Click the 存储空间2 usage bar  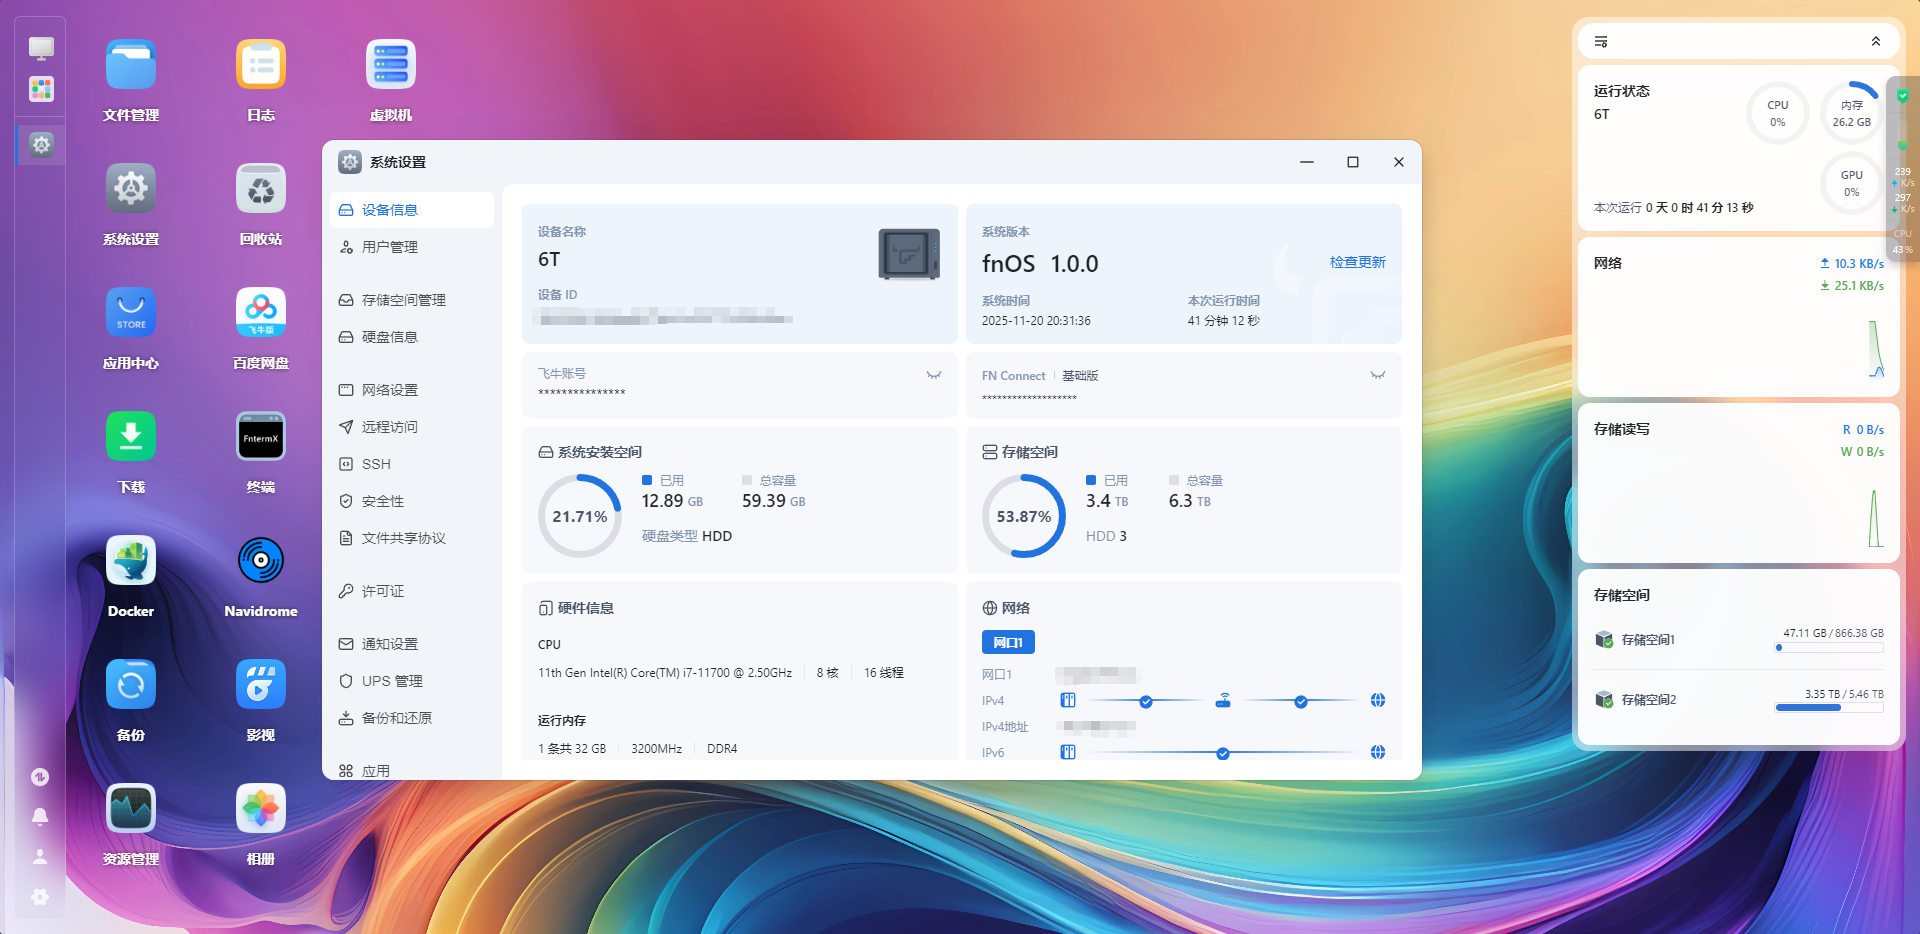tap(1829, 708)
